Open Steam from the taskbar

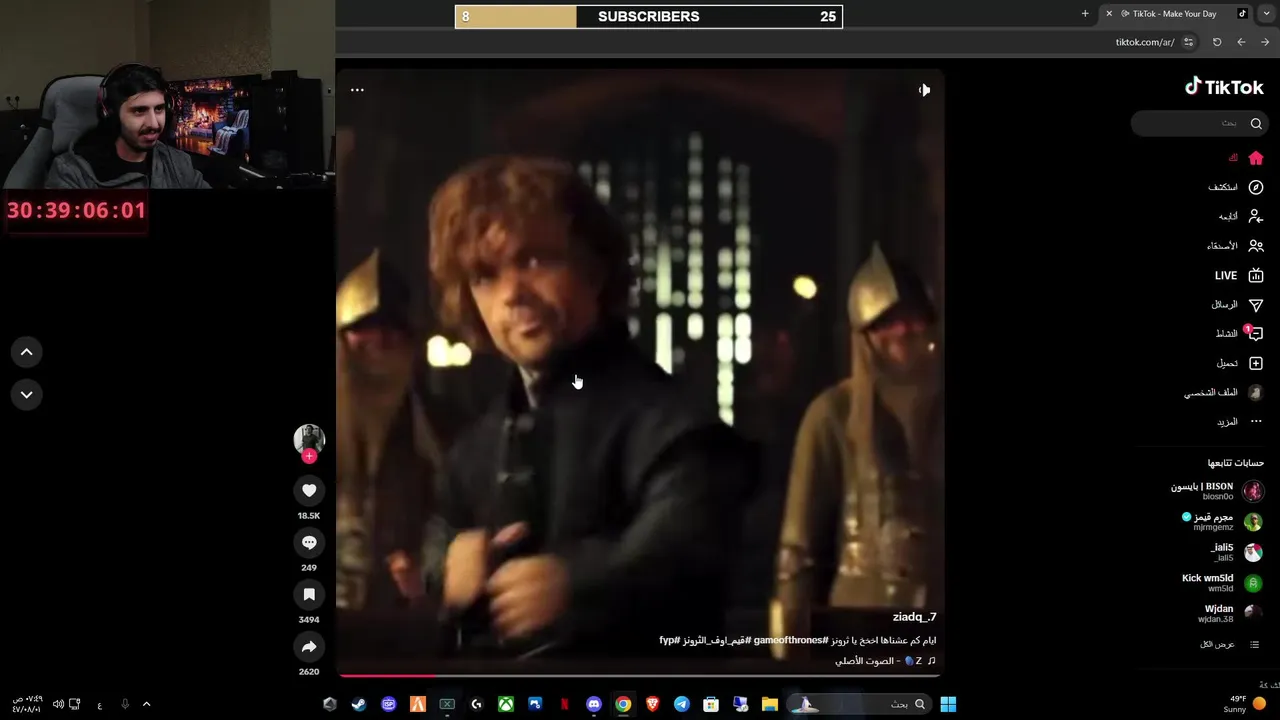[359, 704]
